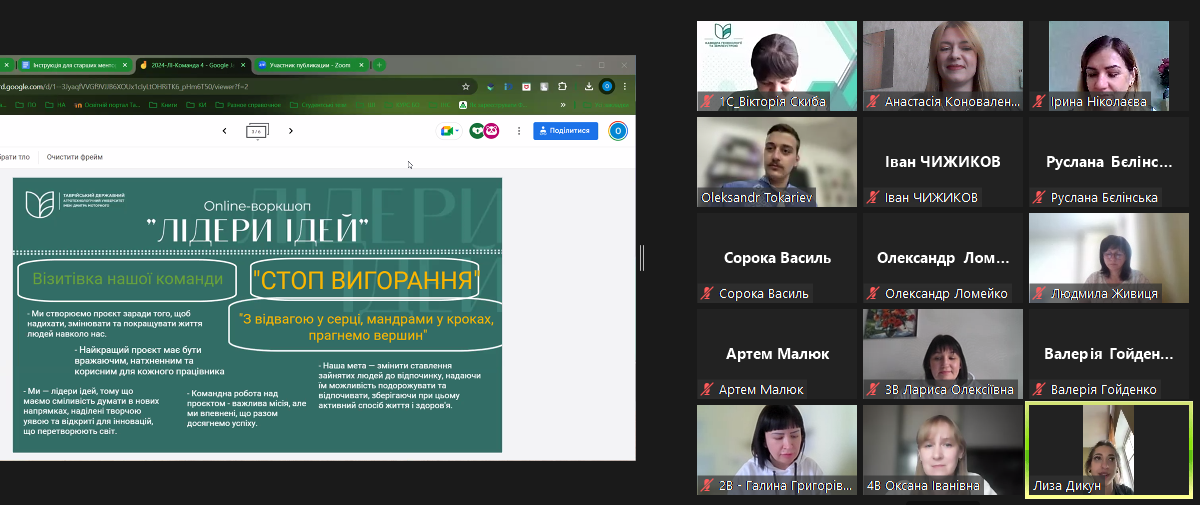
Task: Open the КИ bookmark folder
Action: click(197, 105)
